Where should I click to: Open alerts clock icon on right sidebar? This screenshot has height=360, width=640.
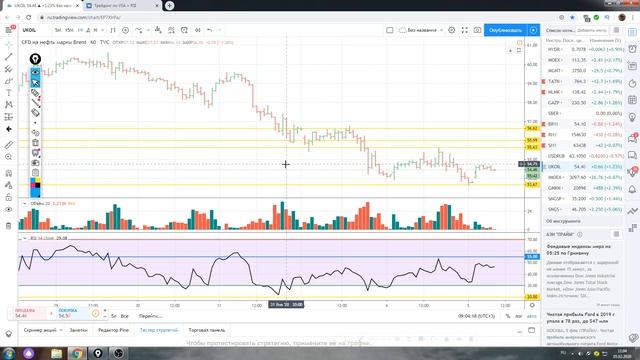pyautogui.click(x=632, y=49)
